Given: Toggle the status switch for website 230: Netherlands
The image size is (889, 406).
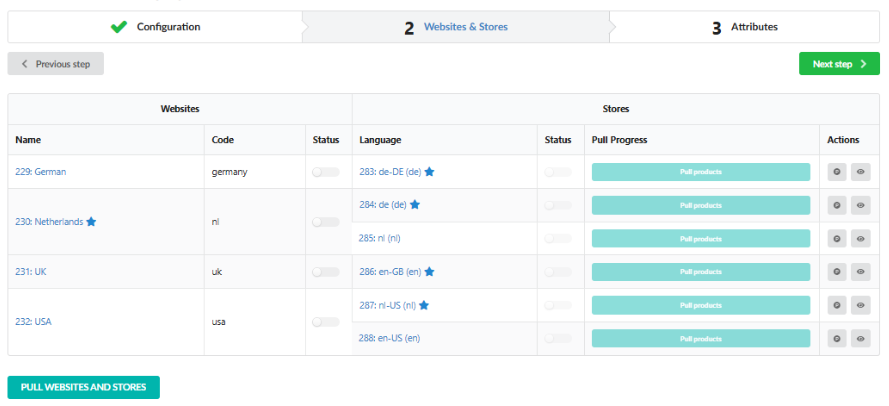Looking at the screenshot, I should (x=325, y=222).
